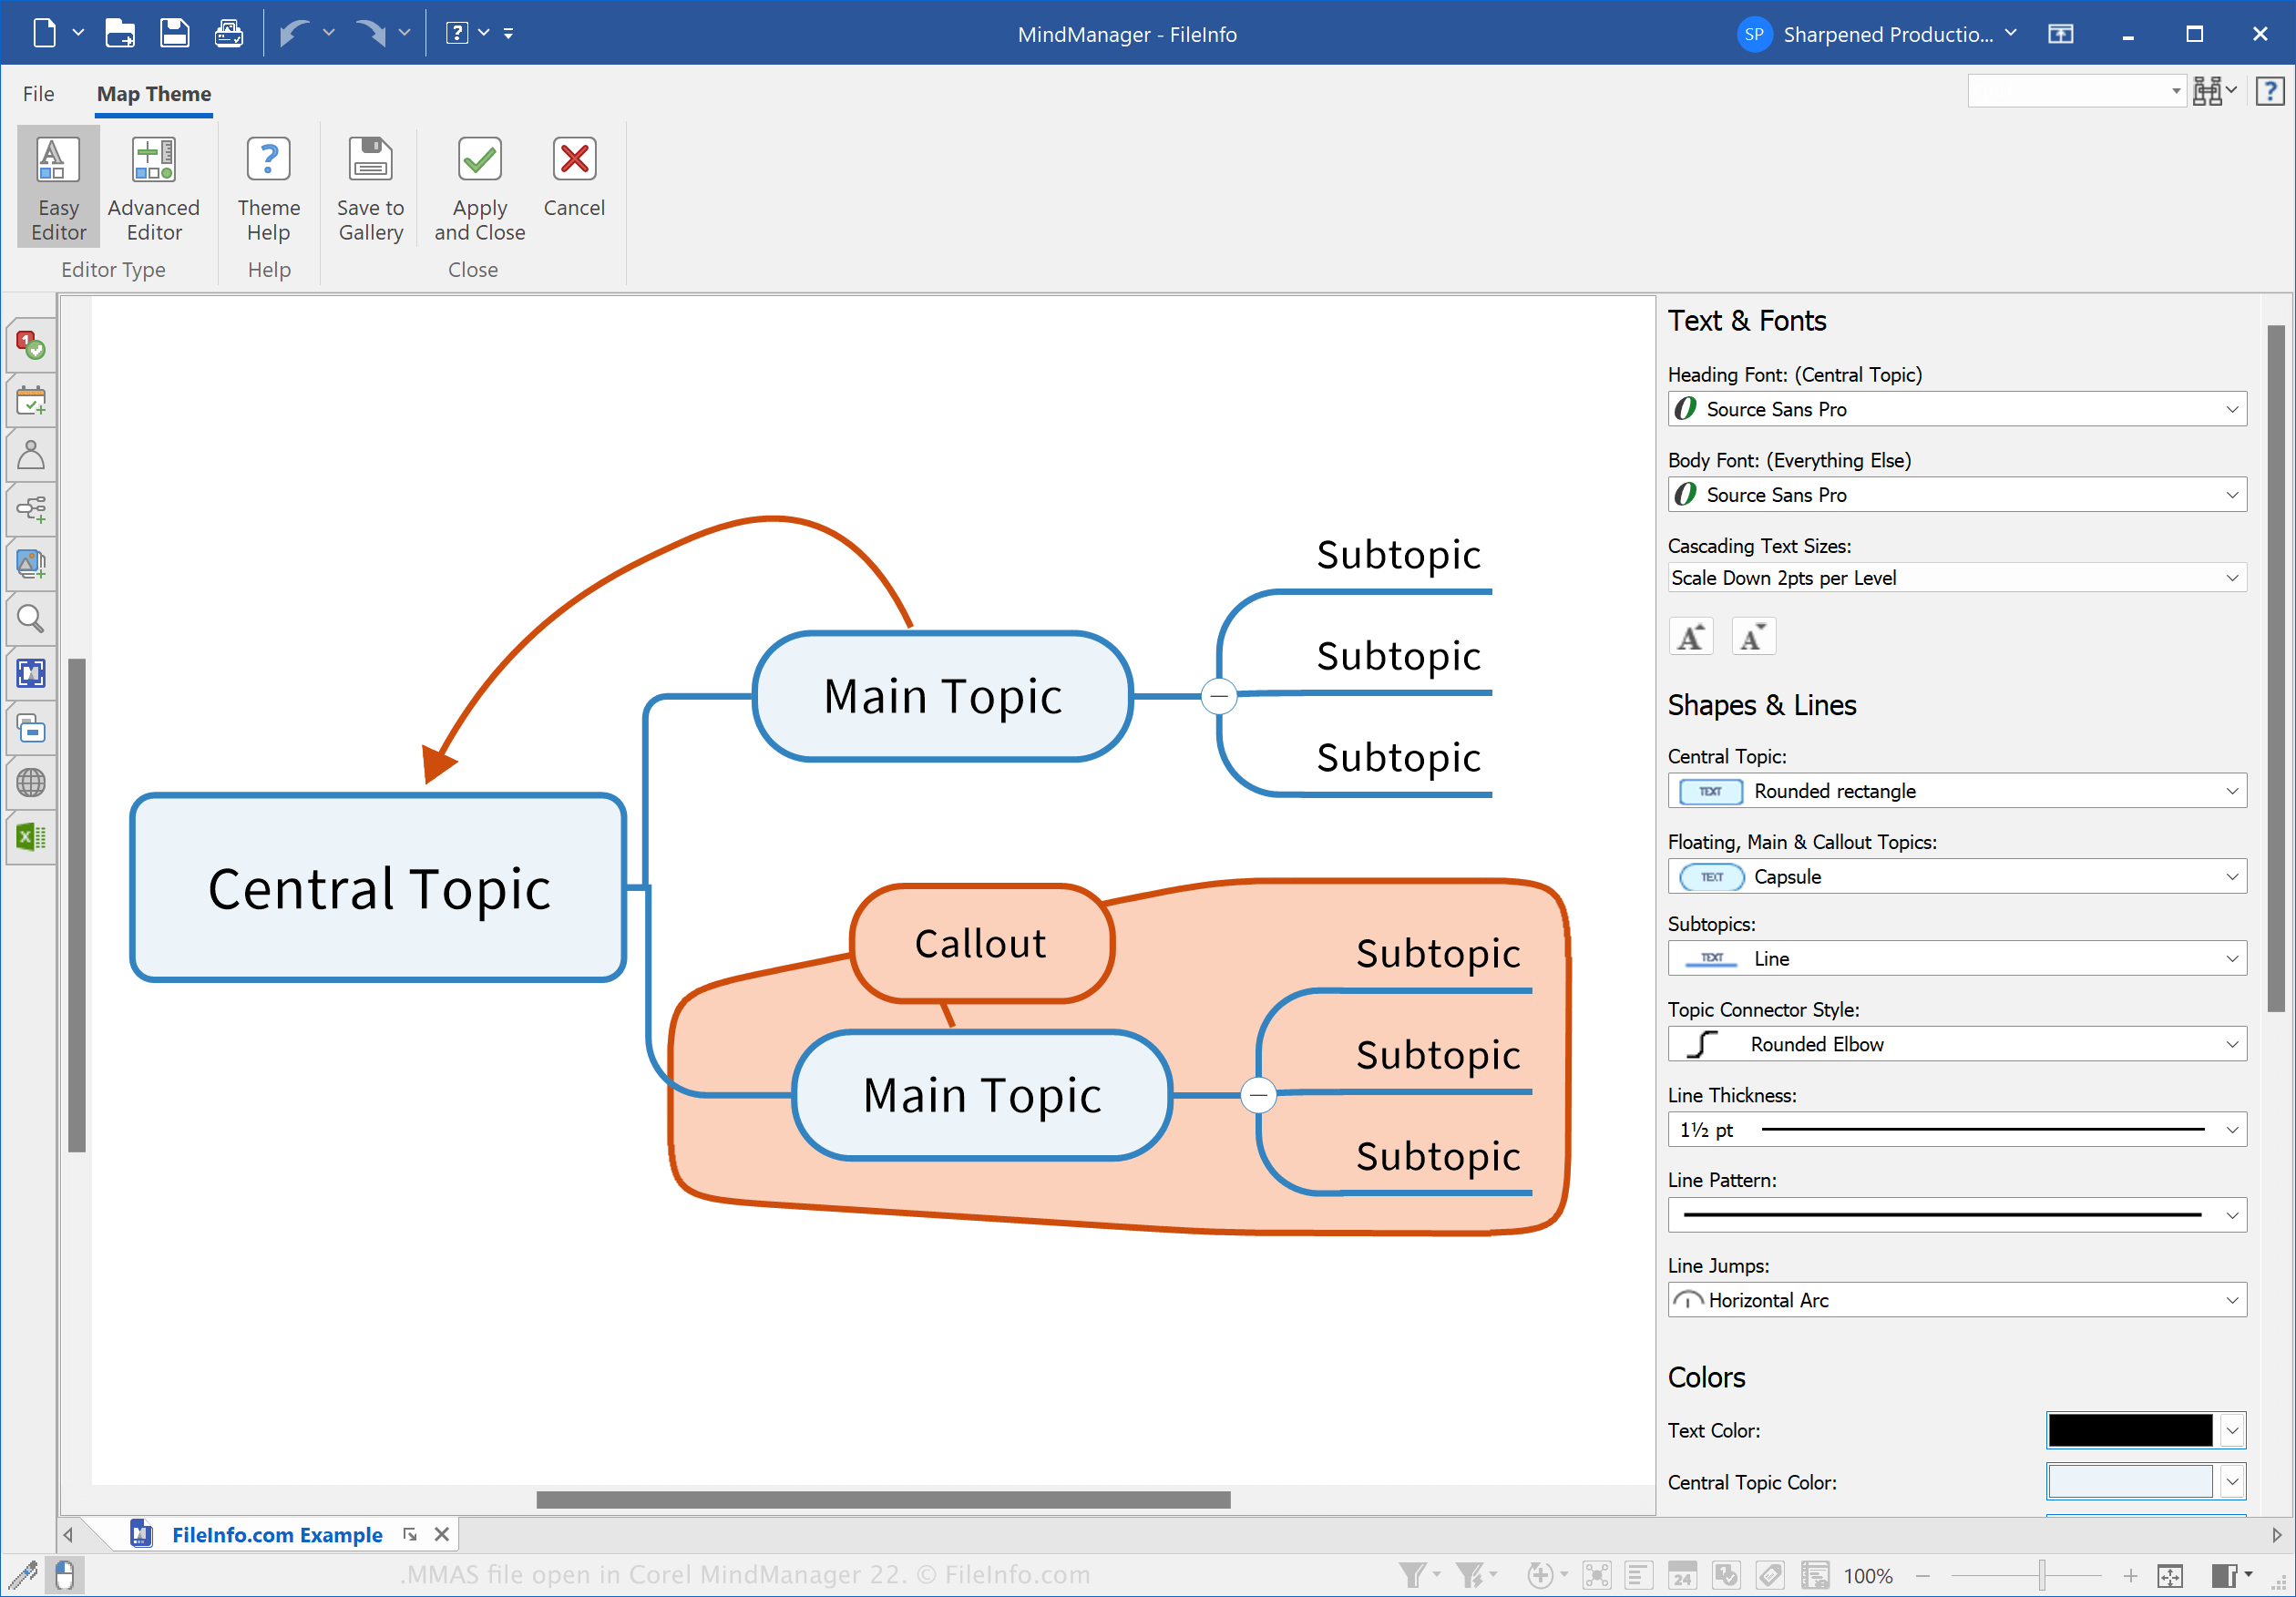Open the Excel pane icon in sidebar
The image size is (2296, 1597).
pyautogui.click(x=31, y=837)
